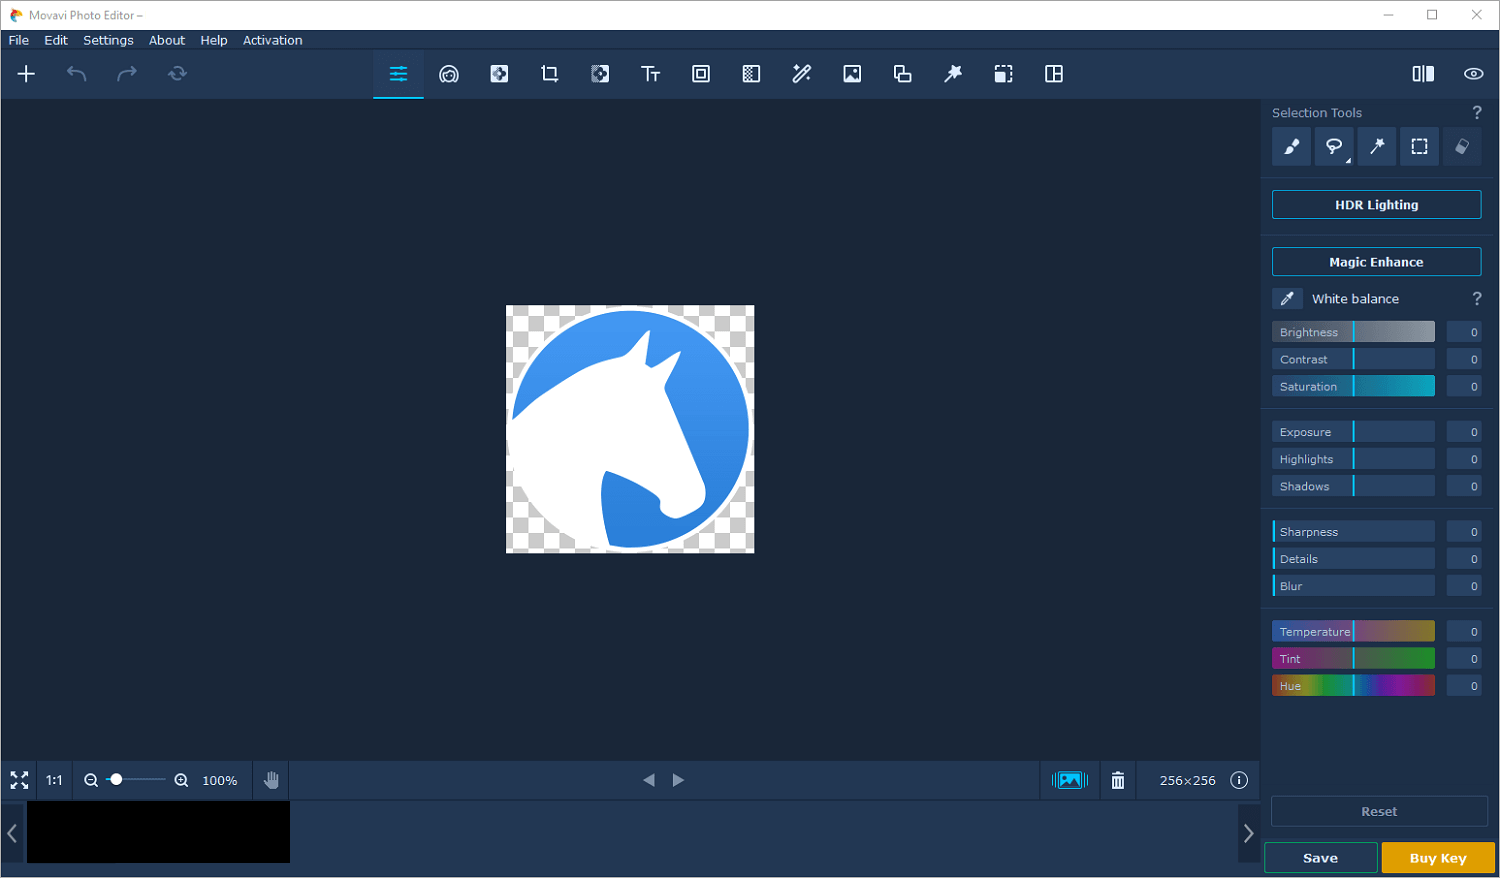Adjust the Shadows slider
The width and height of the screenshot is (1500, 878).
1353,486
